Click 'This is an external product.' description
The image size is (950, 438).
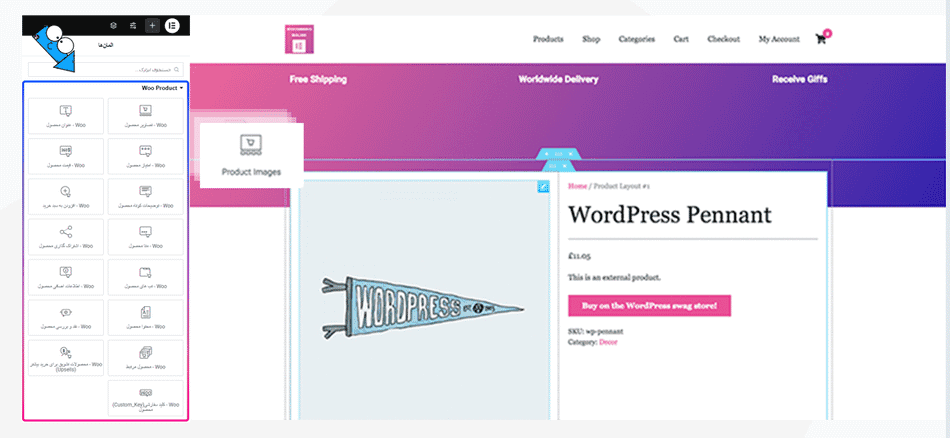614,277
